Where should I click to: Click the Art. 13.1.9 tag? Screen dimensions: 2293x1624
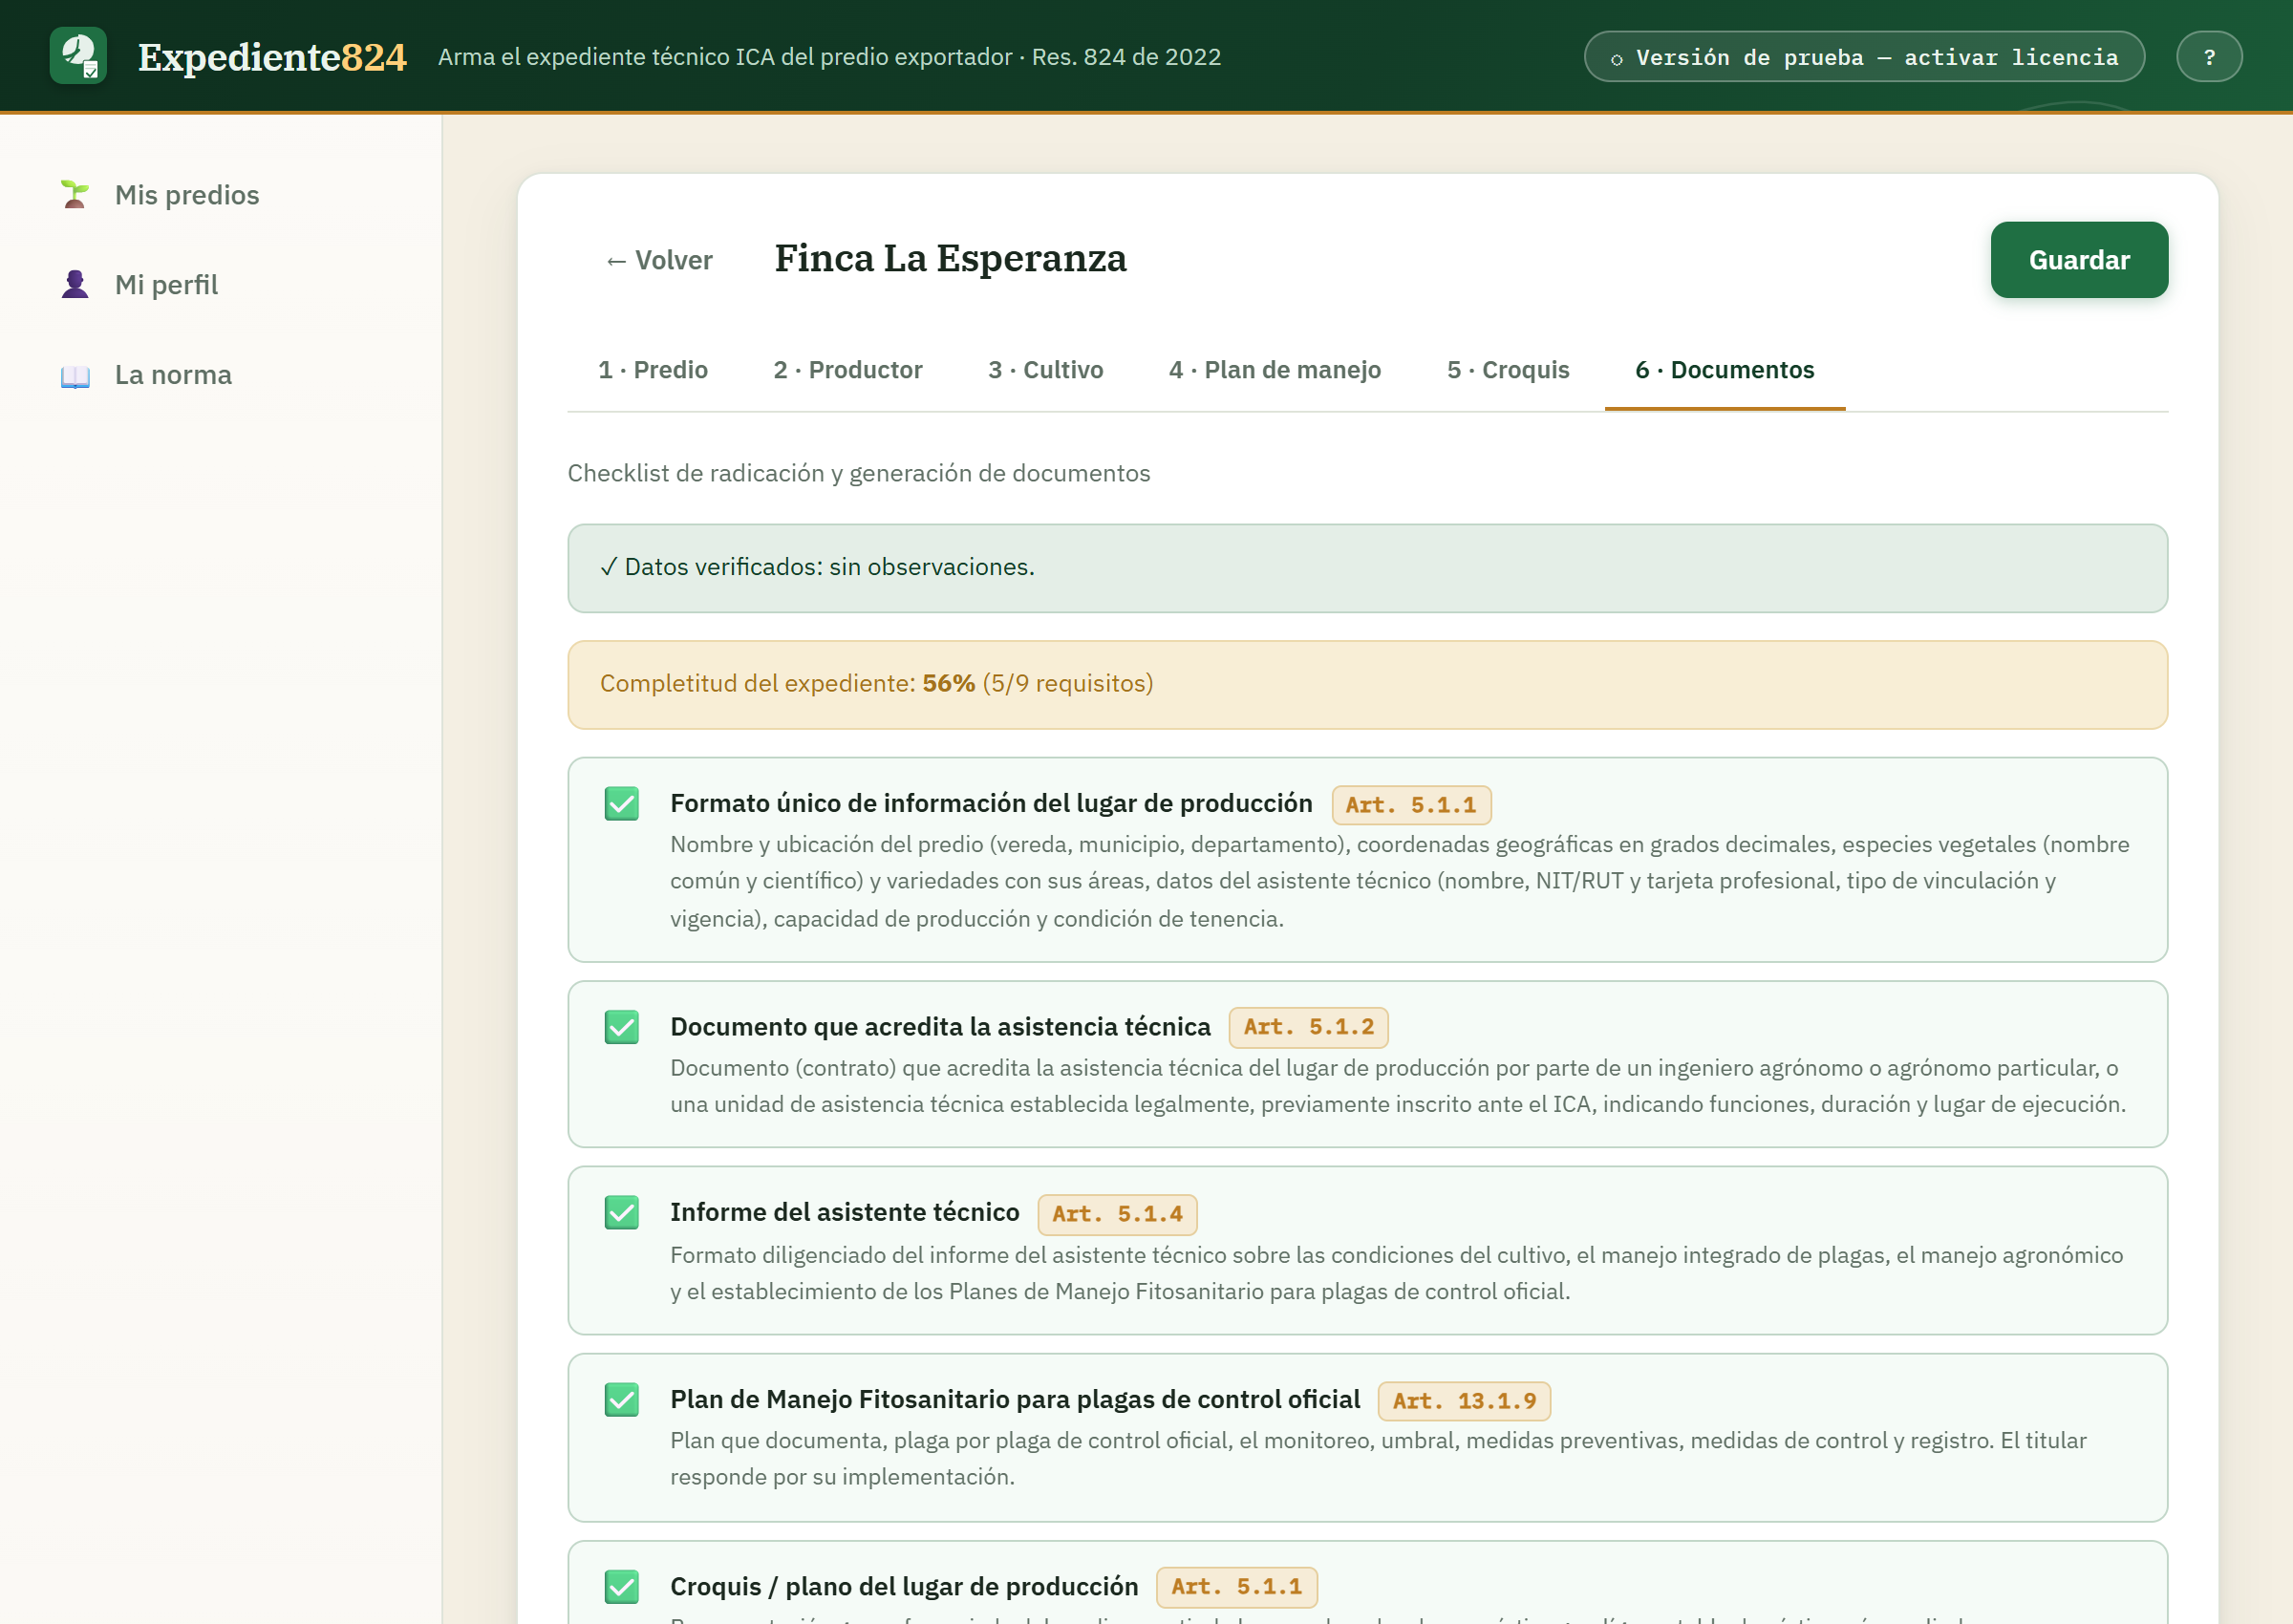pos(1463,1401)
